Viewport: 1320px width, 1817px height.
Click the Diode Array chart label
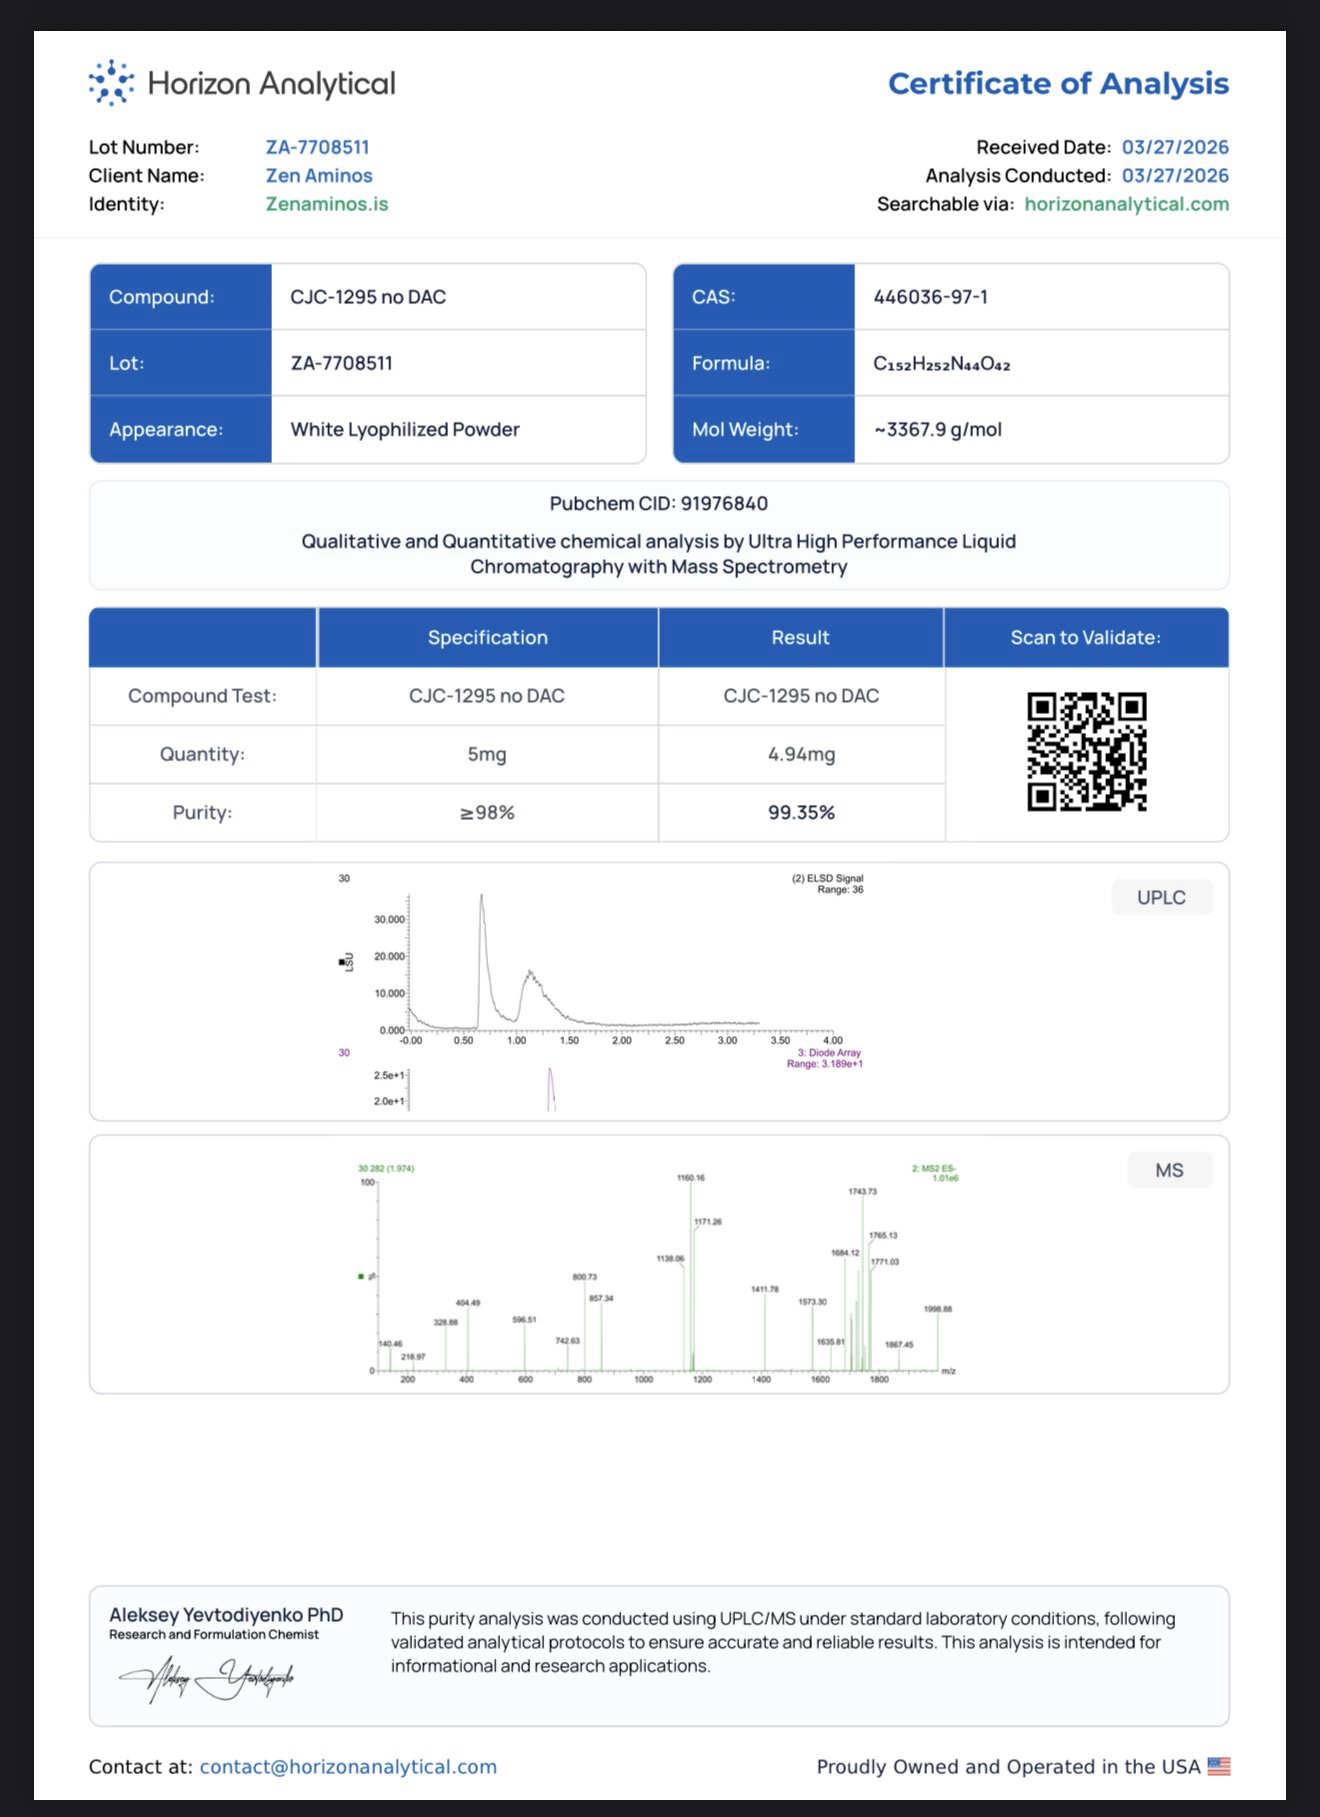point(825,1058)
